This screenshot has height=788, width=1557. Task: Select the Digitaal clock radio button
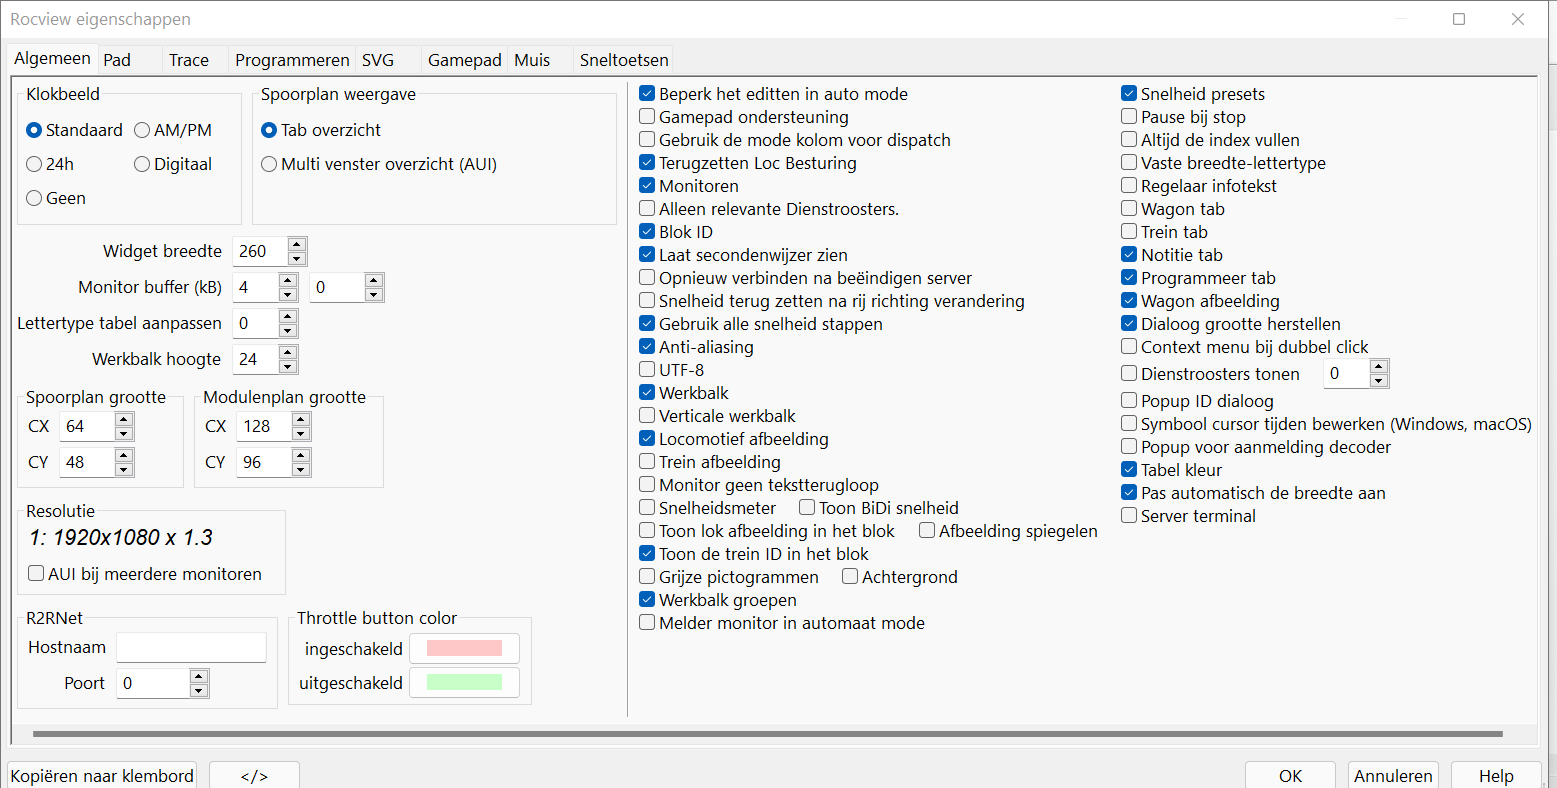pyautogui.click(x=142, y=164)
